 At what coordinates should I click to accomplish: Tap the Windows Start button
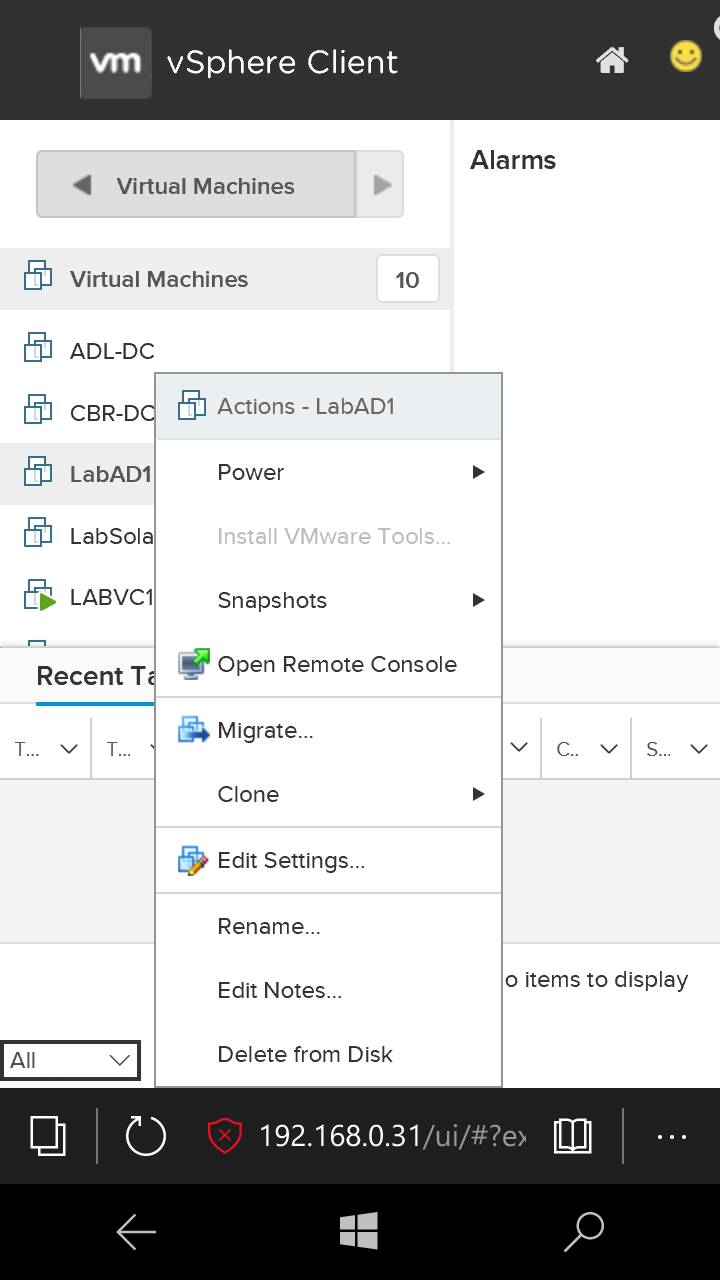pos(359,1231)
